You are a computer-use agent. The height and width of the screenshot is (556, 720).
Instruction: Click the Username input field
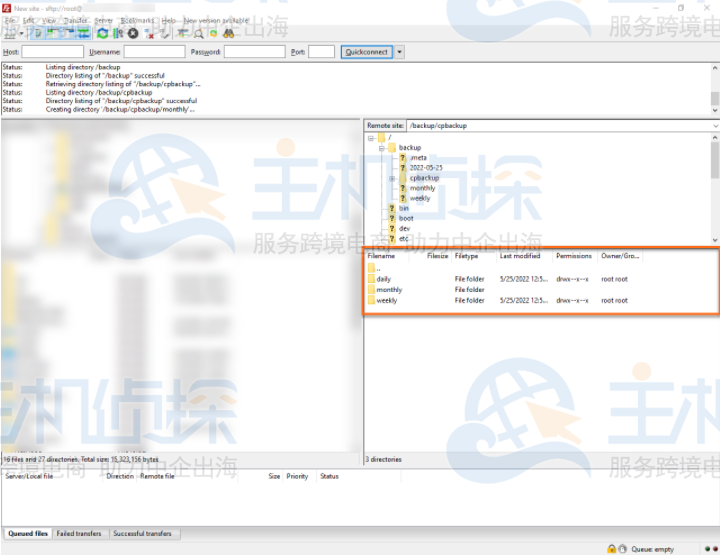154,52
